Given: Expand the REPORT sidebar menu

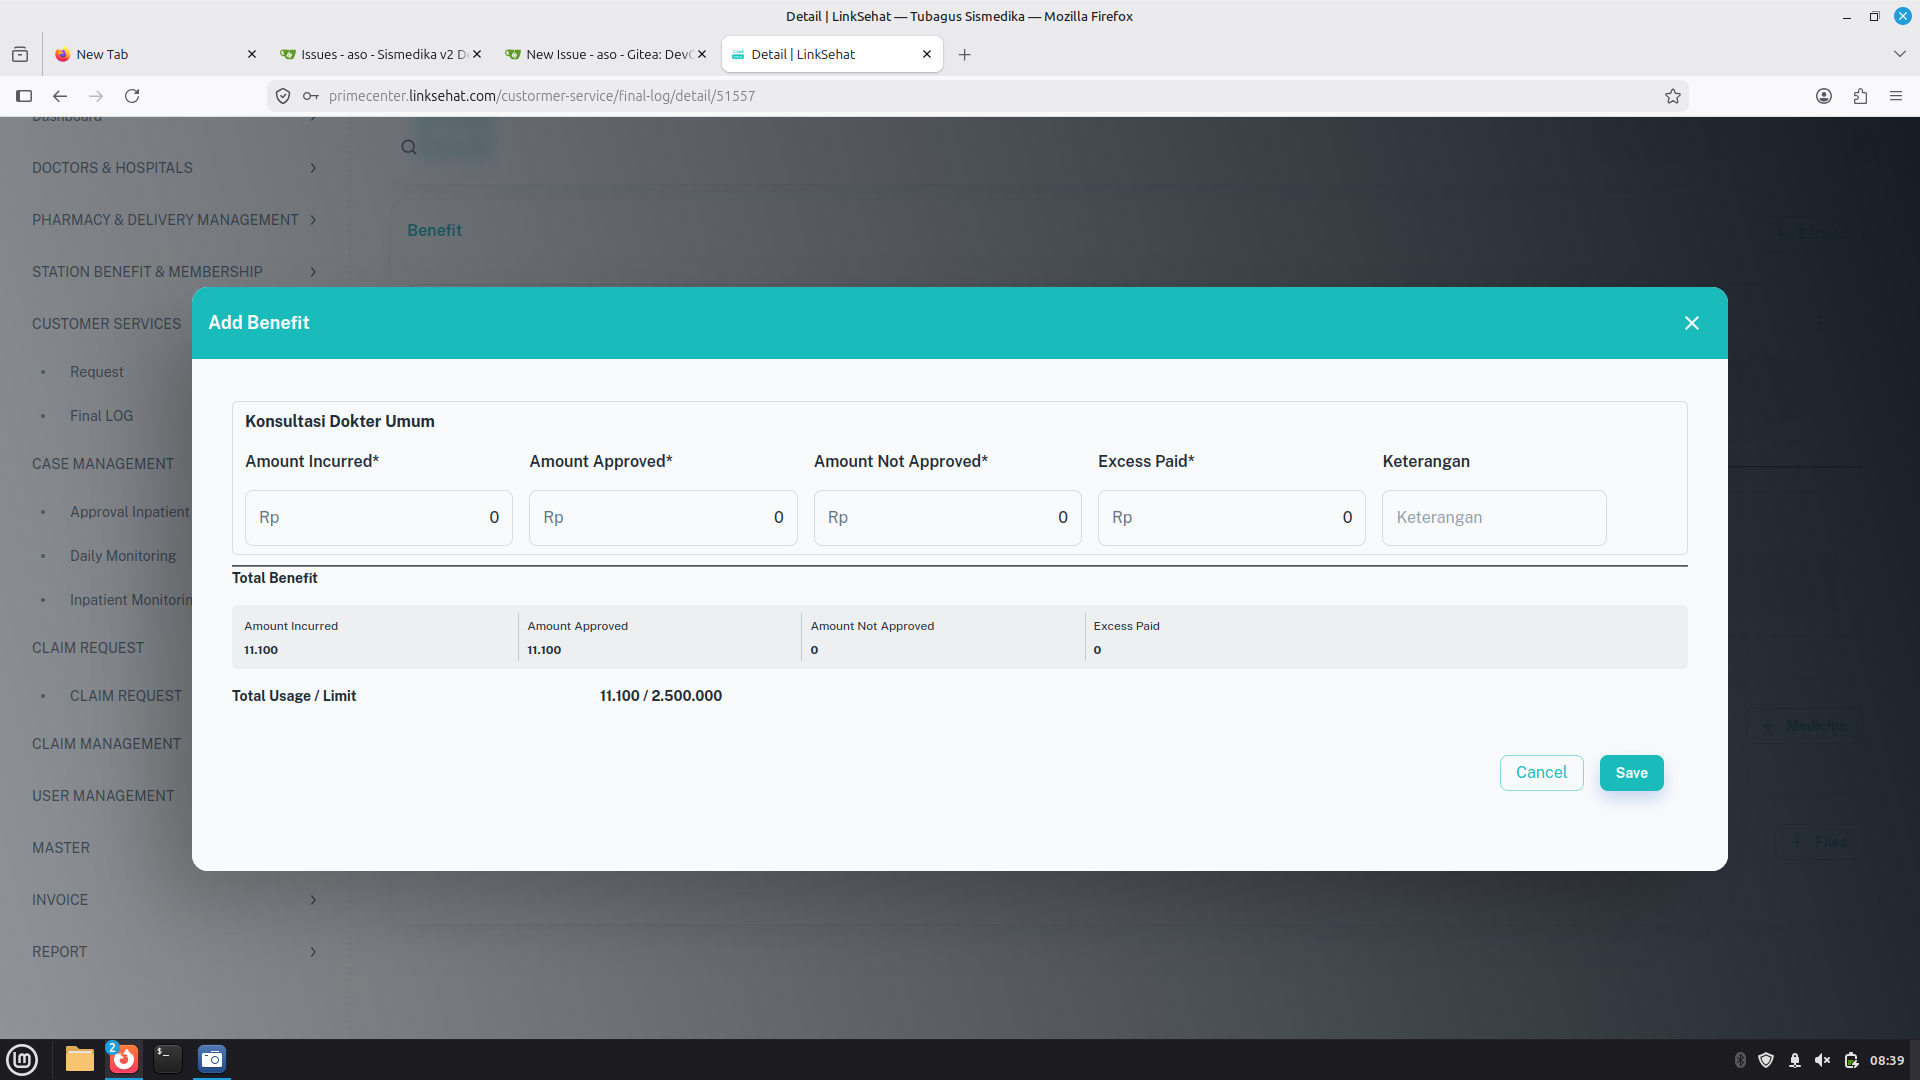Looking at the screenshot, I should pyautogui.click(x=174, y=952).
